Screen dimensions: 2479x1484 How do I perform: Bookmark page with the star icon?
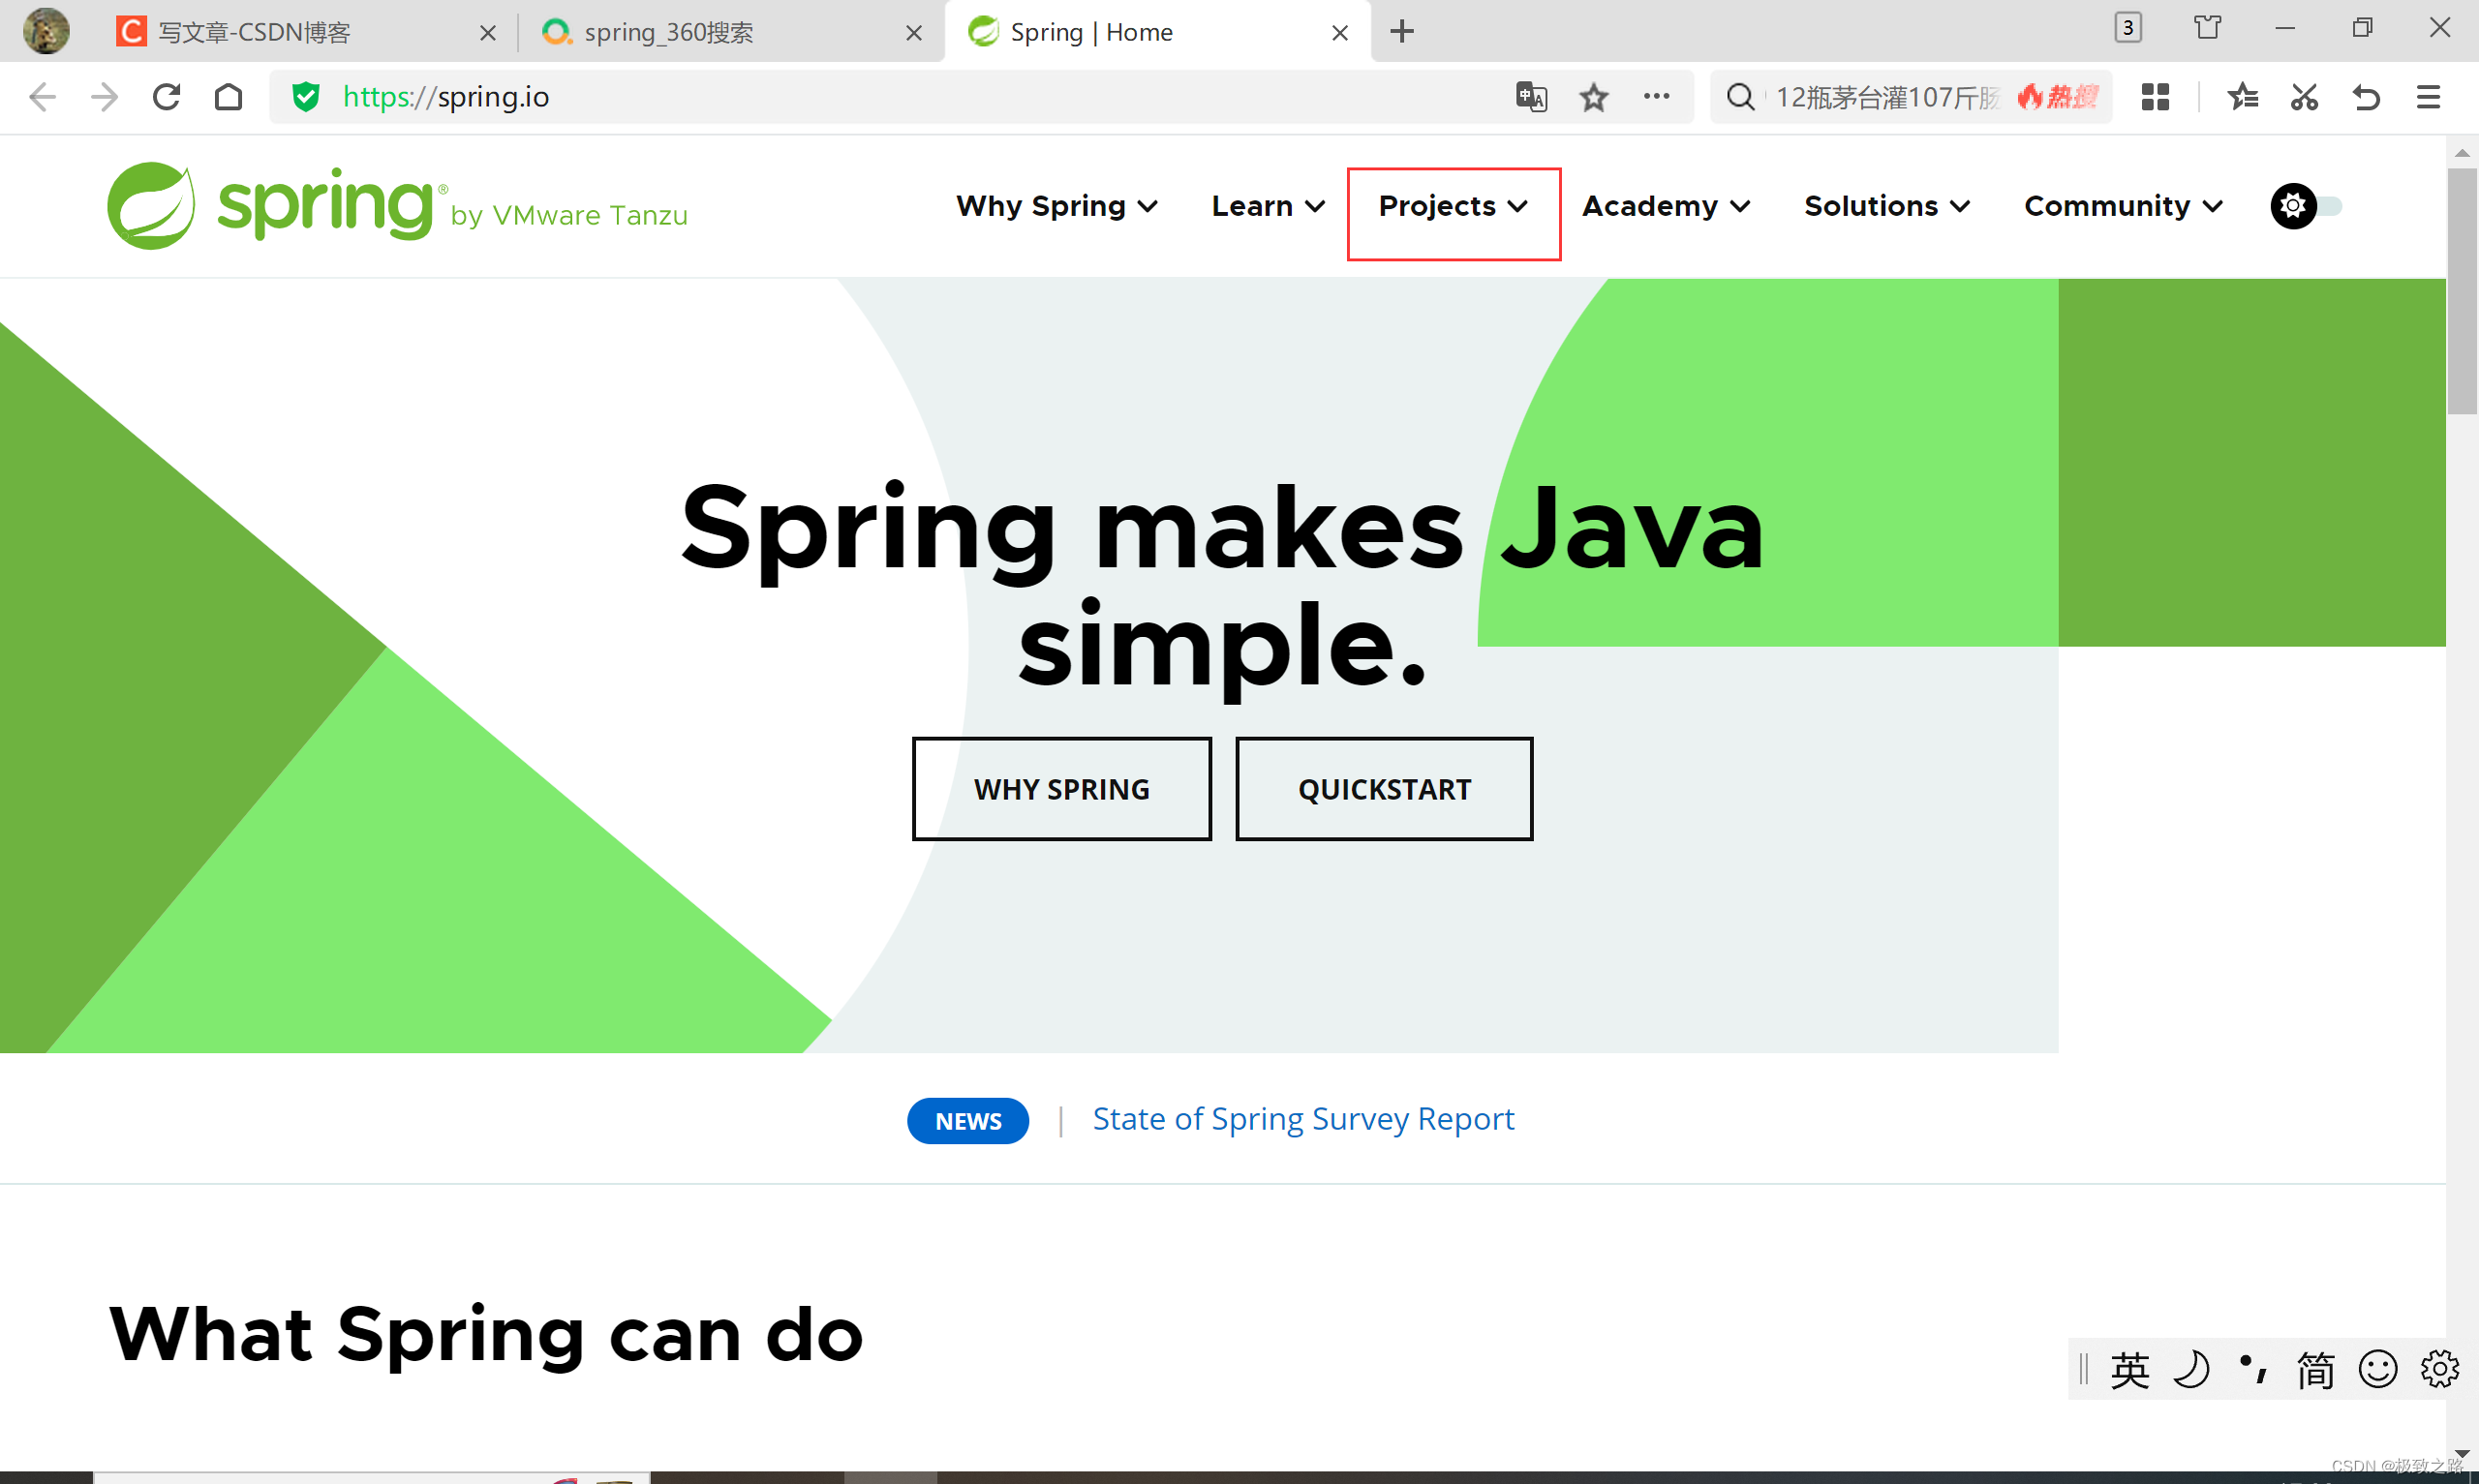point(1594,97)
